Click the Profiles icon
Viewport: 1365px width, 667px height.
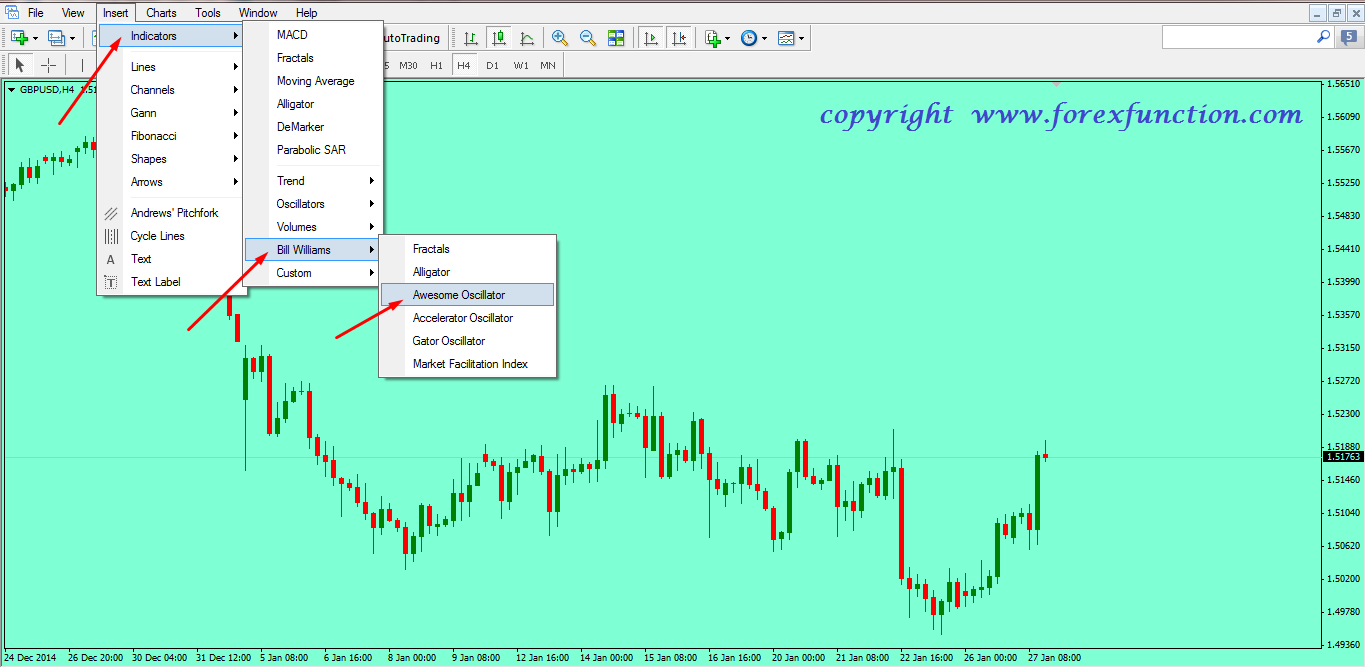(56, 38)
